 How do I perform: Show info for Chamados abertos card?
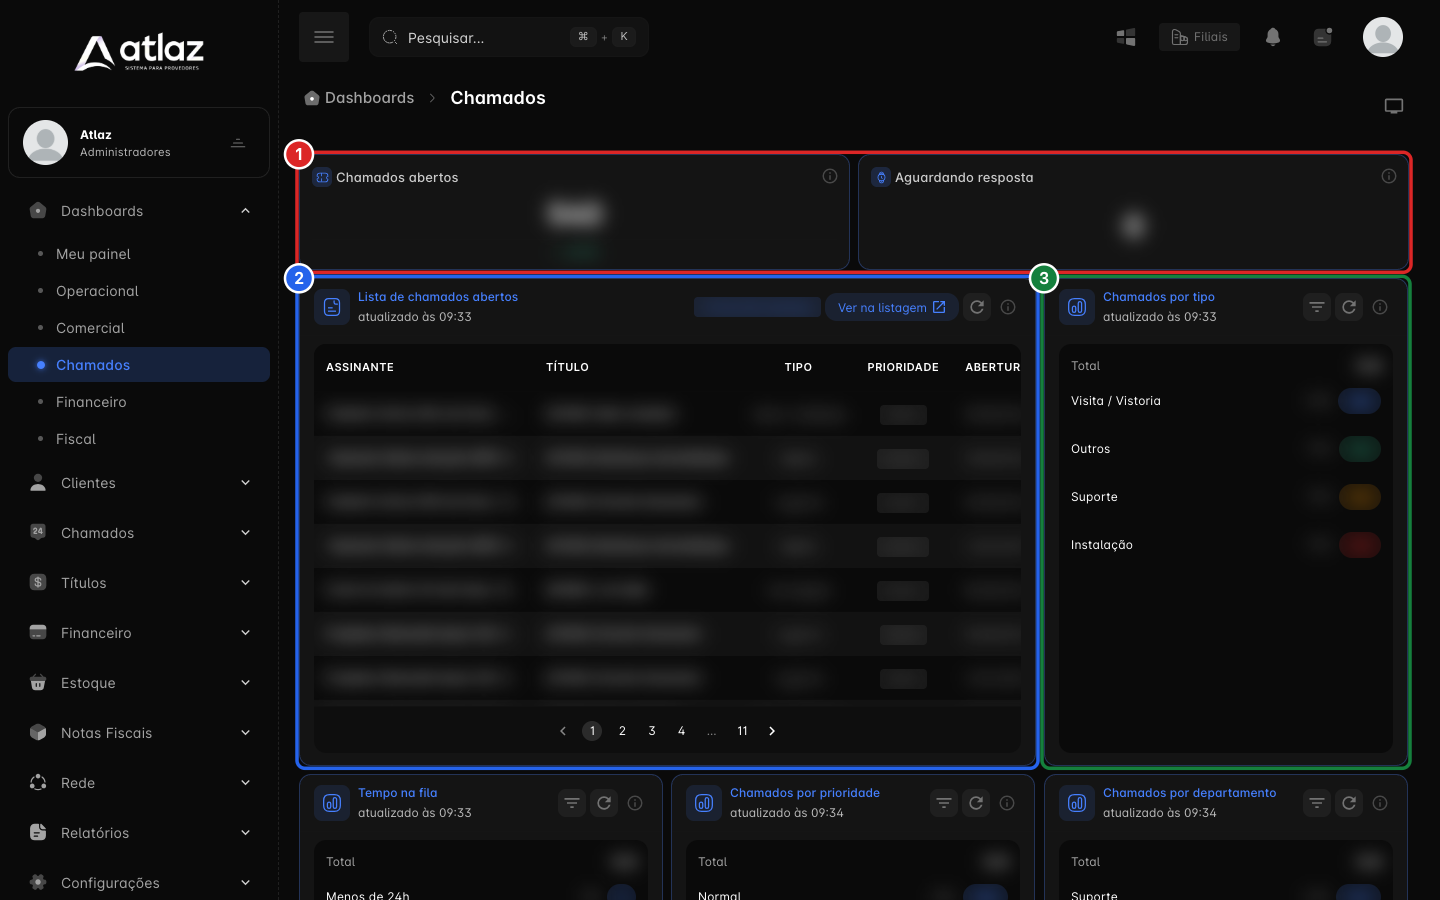tap(830, 176)
